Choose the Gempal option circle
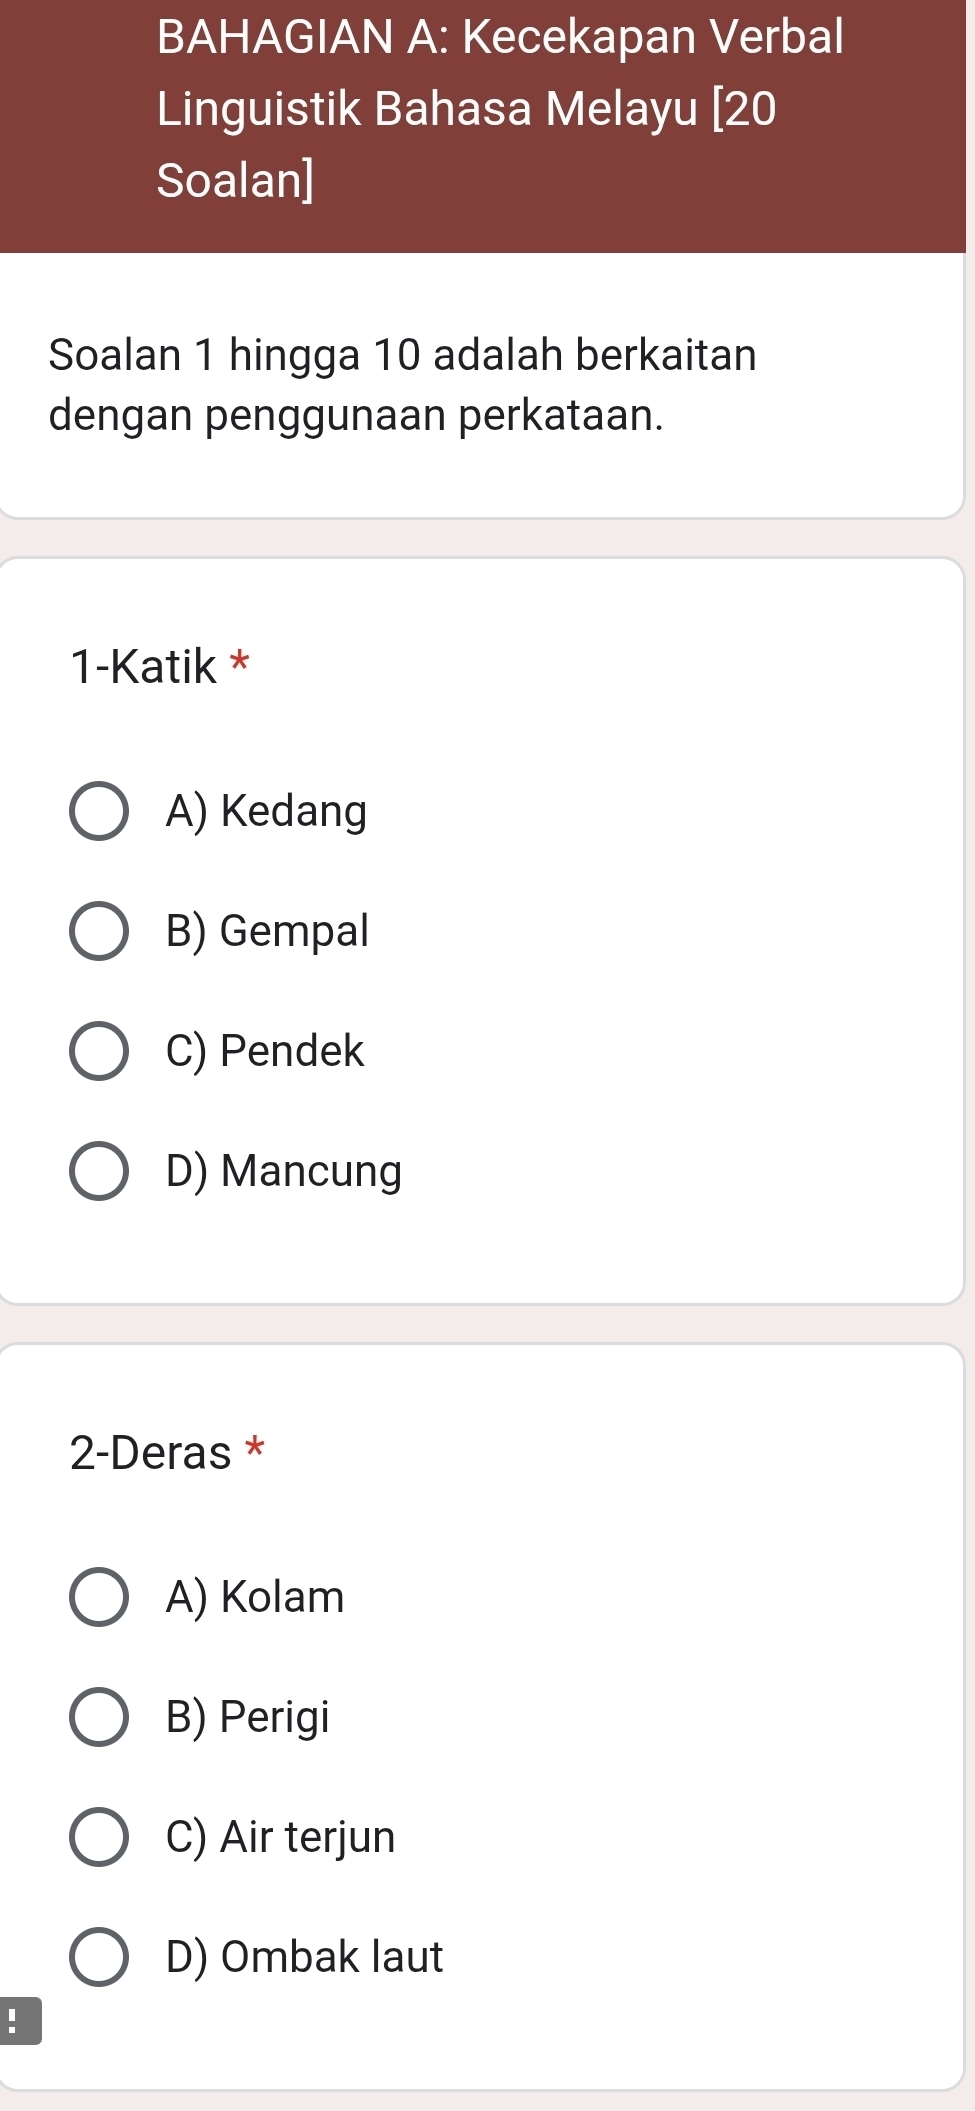The image size is (975, 2111). click(98, 931)
